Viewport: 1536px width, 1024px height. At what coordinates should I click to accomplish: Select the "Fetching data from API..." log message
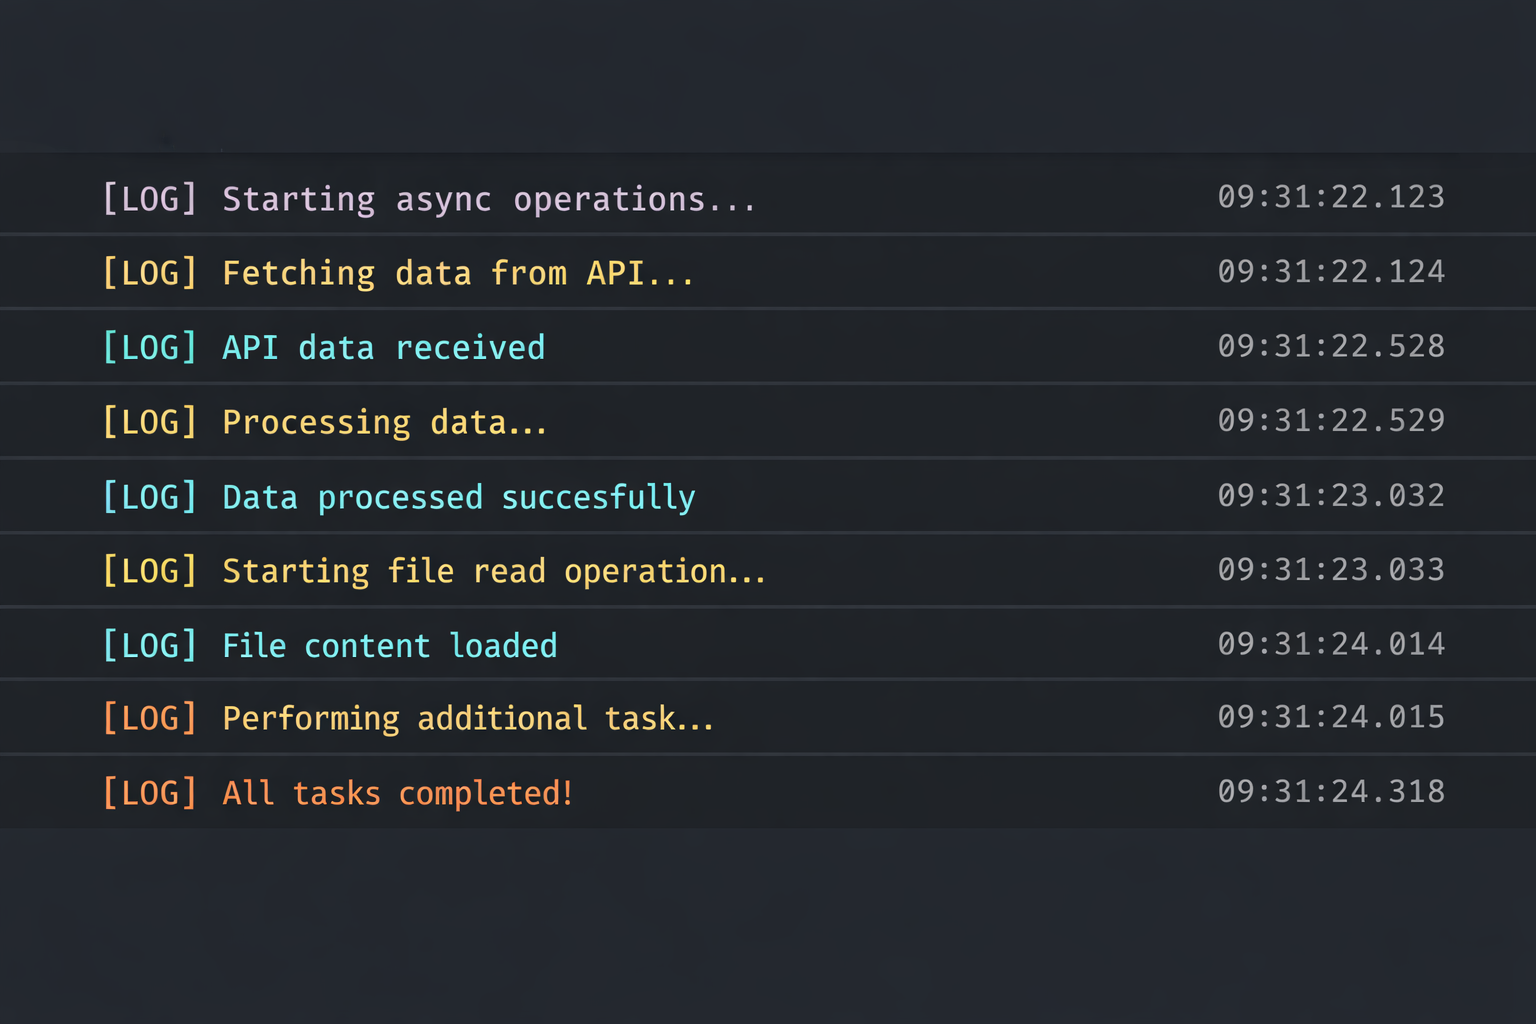click(457, 273)
